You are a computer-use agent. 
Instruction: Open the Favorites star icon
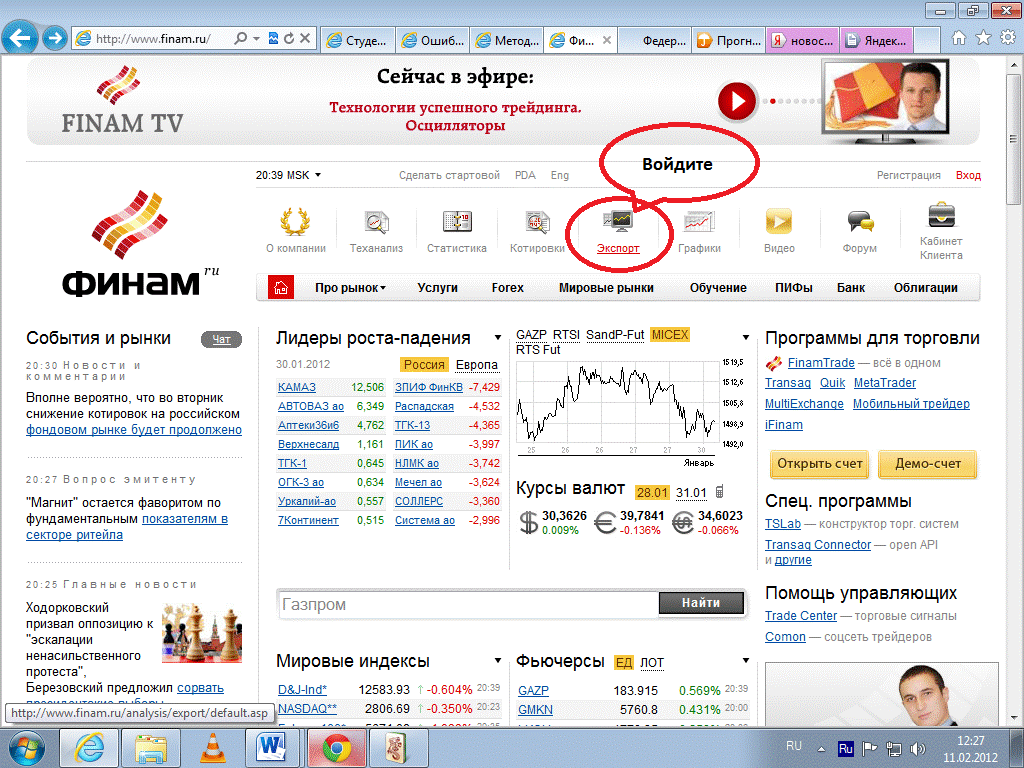tap(983, 38)
